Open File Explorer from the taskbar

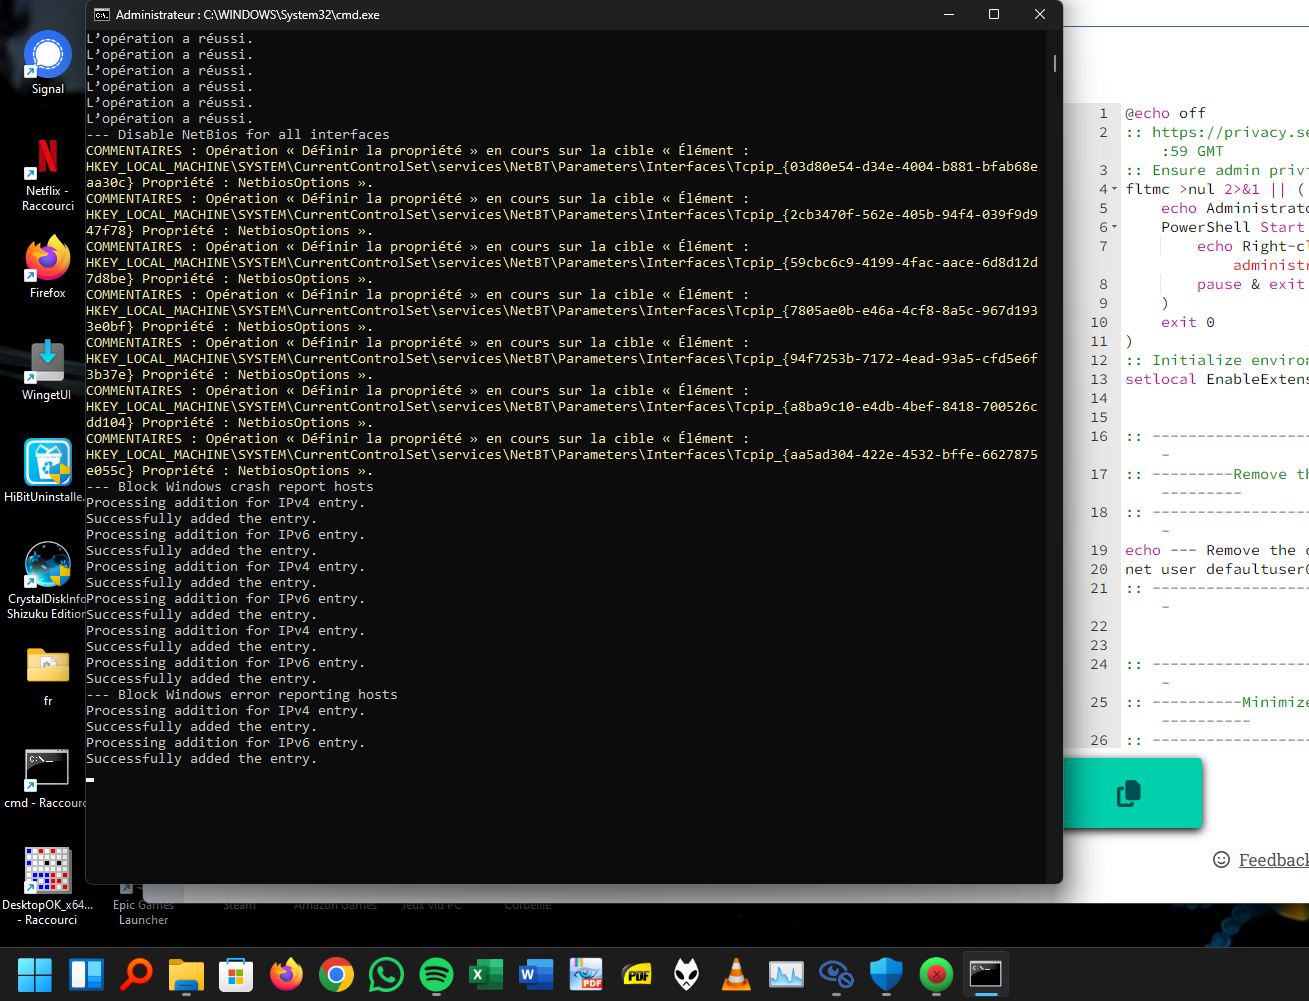click(x=186, y=974)
